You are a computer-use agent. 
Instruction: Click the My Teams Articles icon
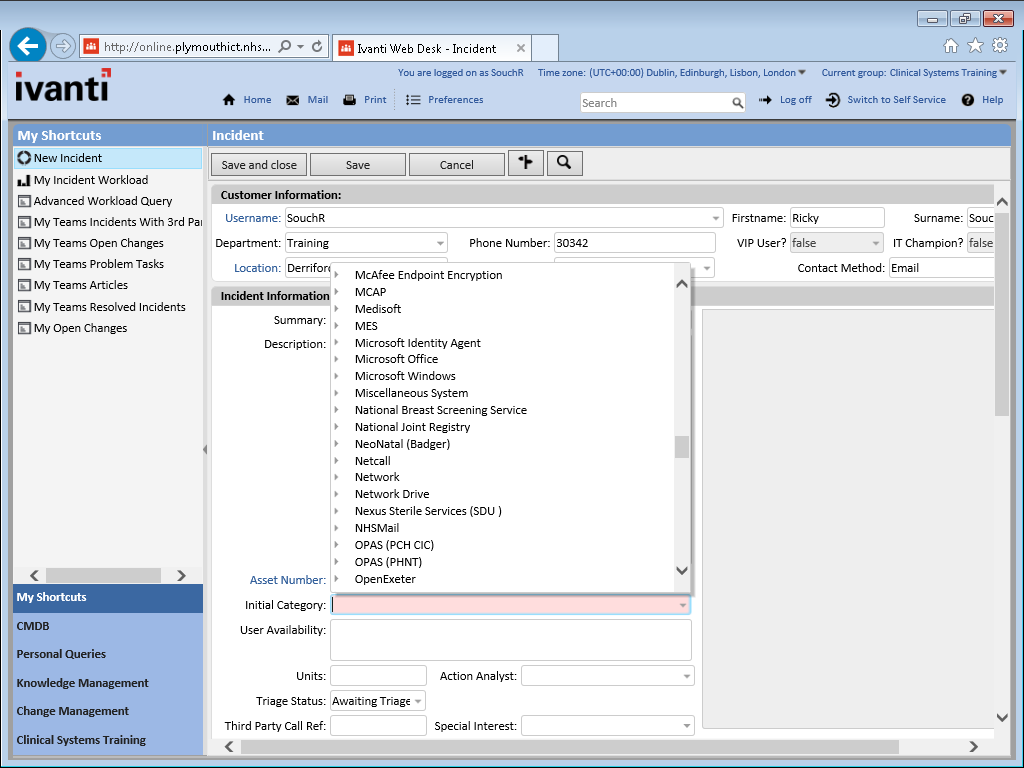[24, 285]
